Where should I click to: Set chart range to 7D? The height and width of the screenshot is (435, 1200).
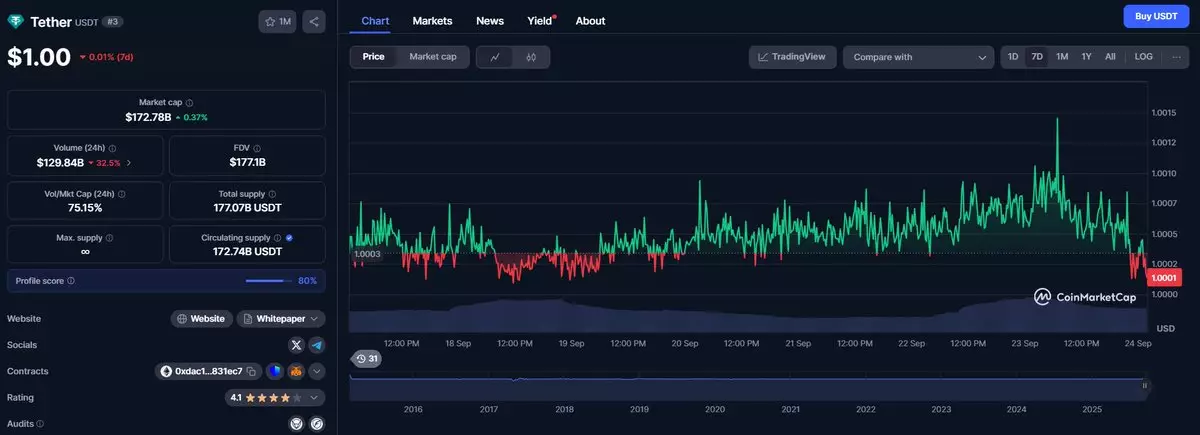click(x=1037, y=57)
